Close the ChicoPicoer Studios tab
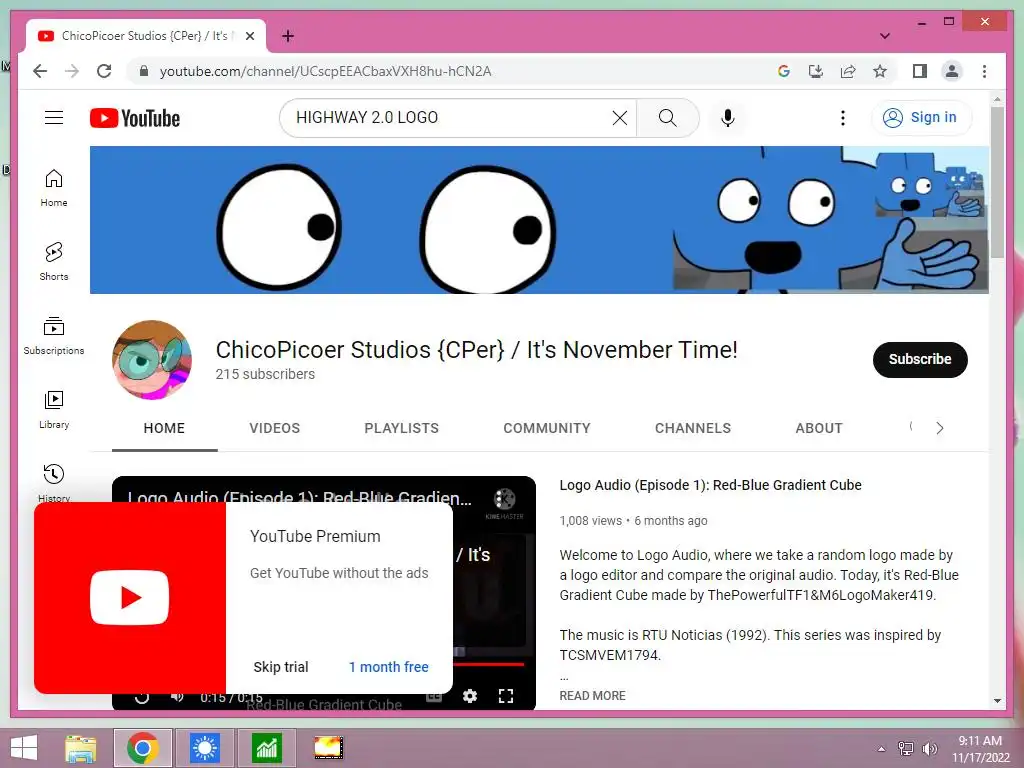 (x=249, y=36)
